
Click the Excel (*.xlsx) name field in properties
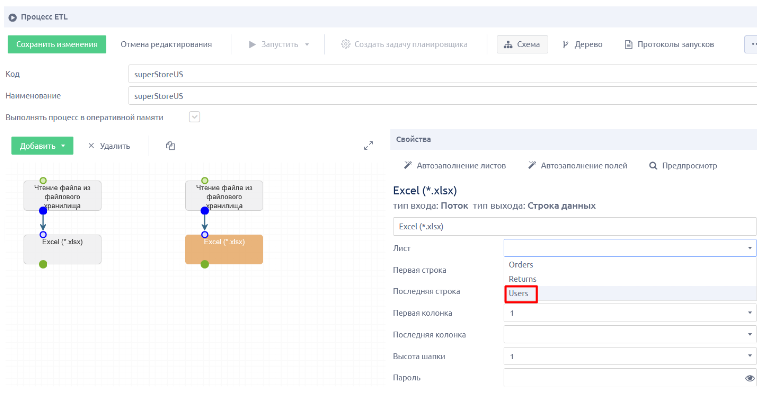(x=575, y=226)
